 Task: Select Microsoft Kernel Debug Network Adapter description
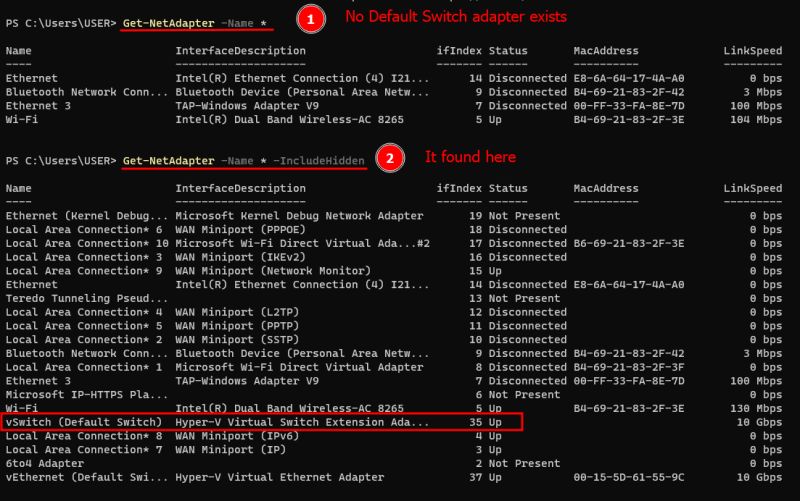point(299,216)
